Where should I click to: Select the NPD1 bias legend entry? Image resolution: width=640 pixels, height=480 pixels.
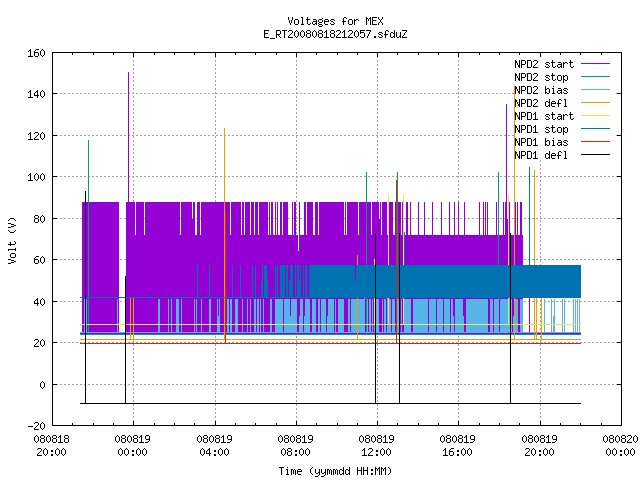coord(562,142)
